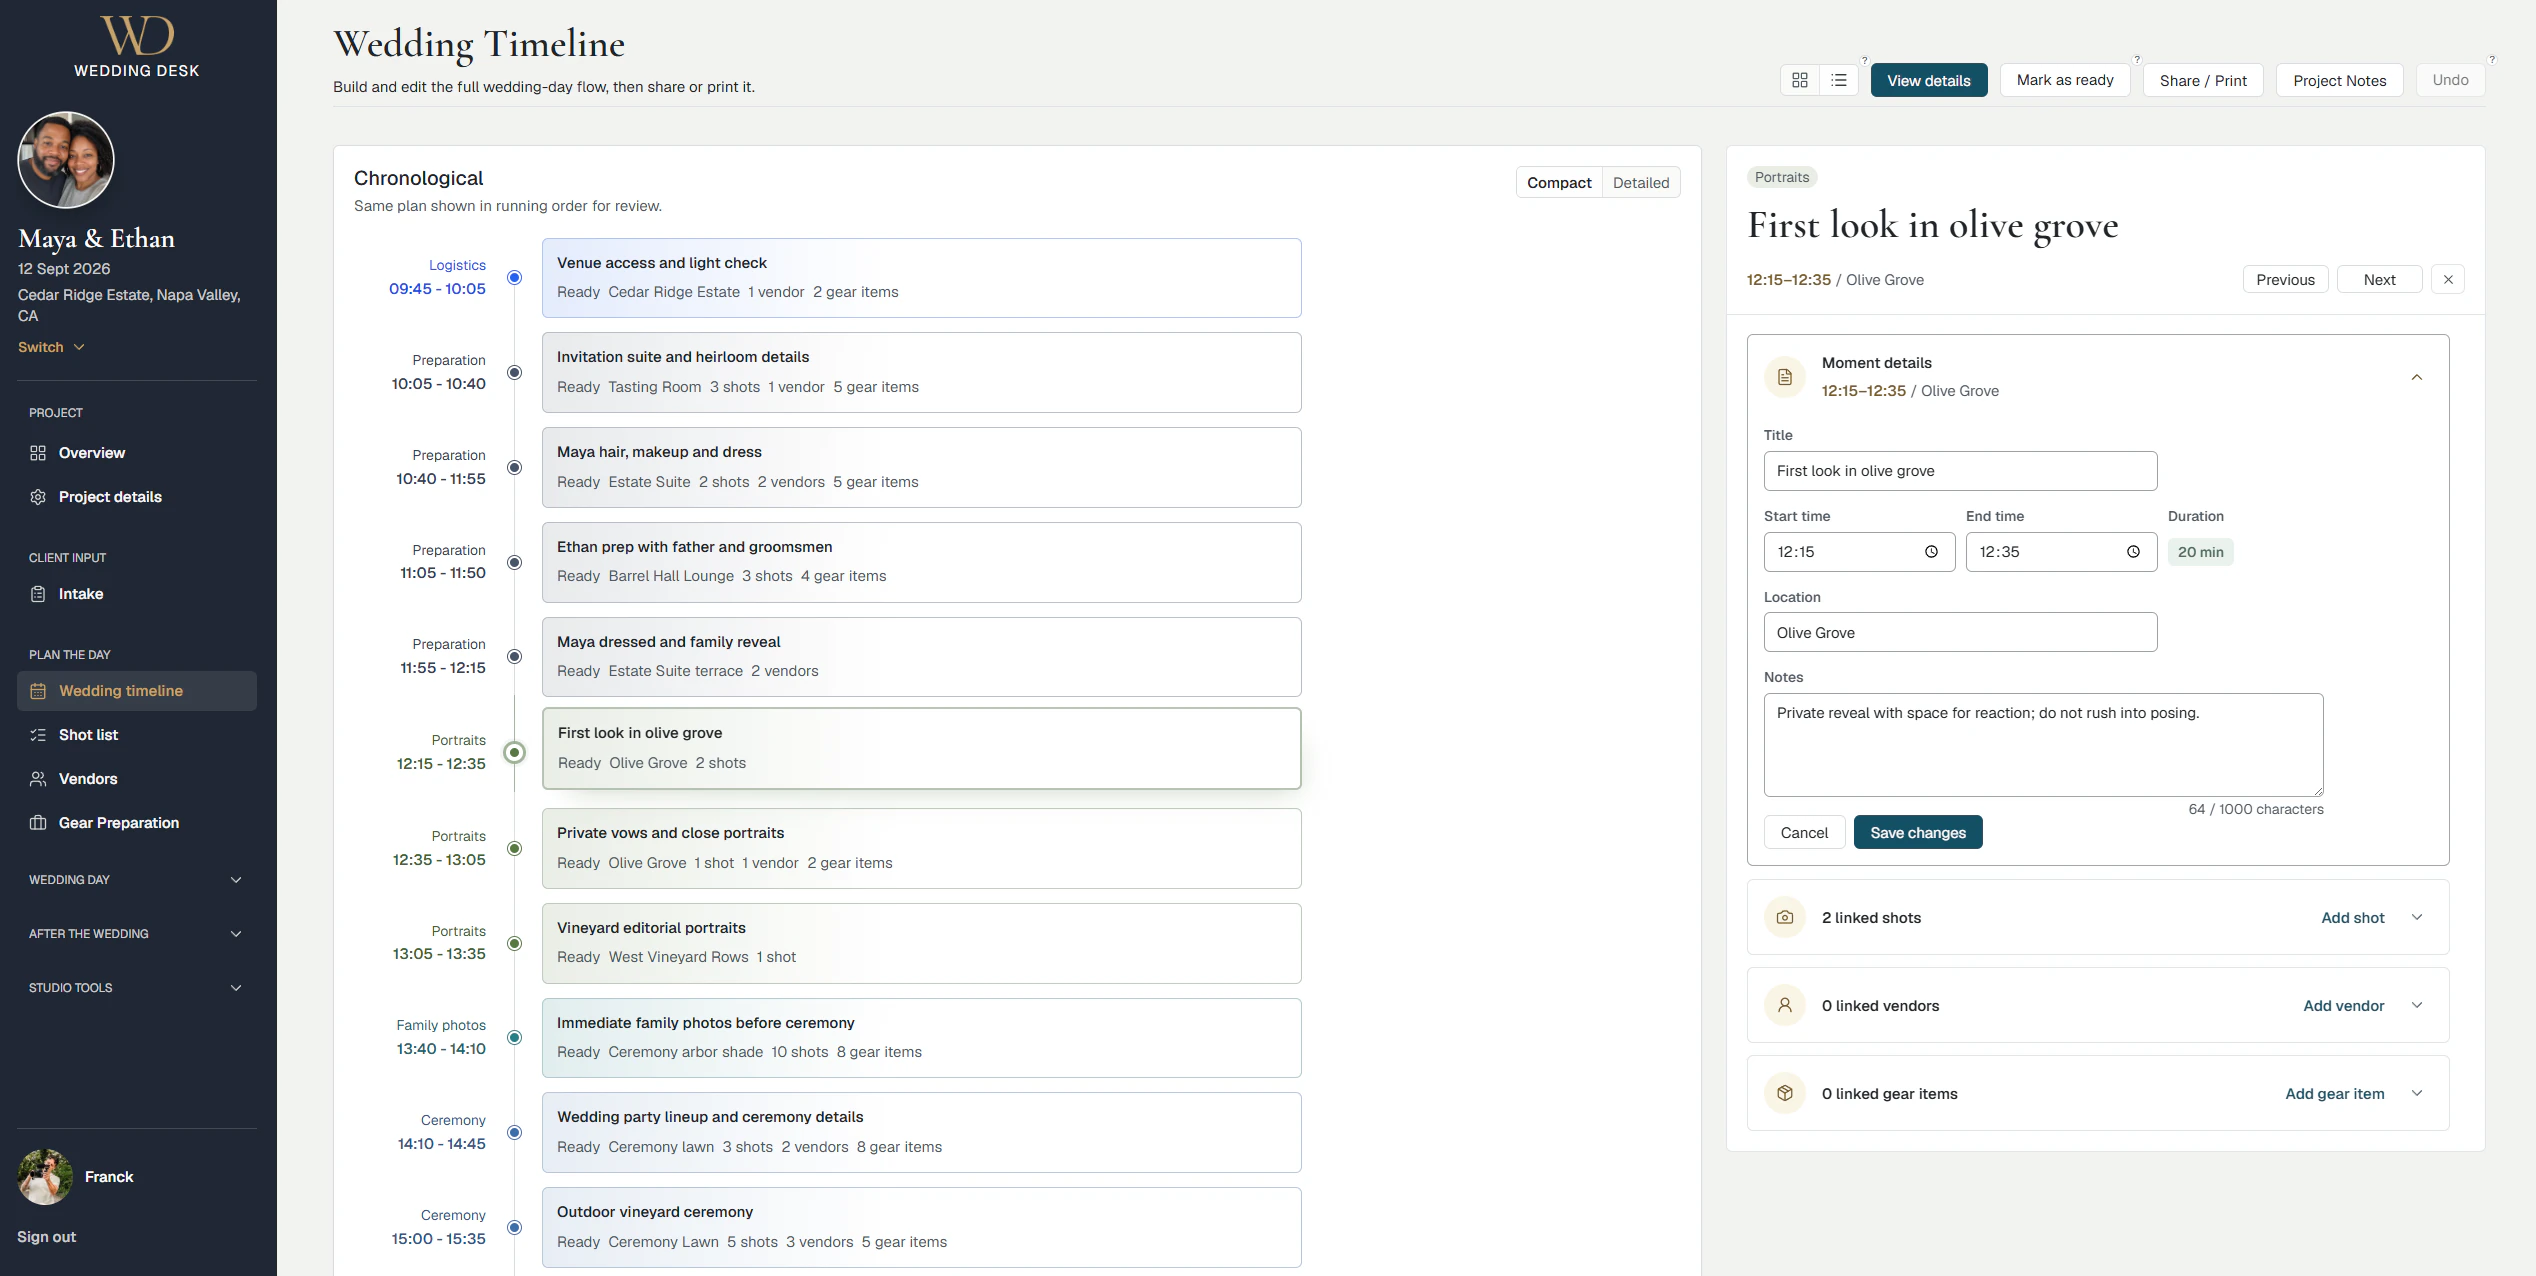This screenshot has width=2536, height=1276.
Task: Click Add gear item link
Action: point(2334,1093)
